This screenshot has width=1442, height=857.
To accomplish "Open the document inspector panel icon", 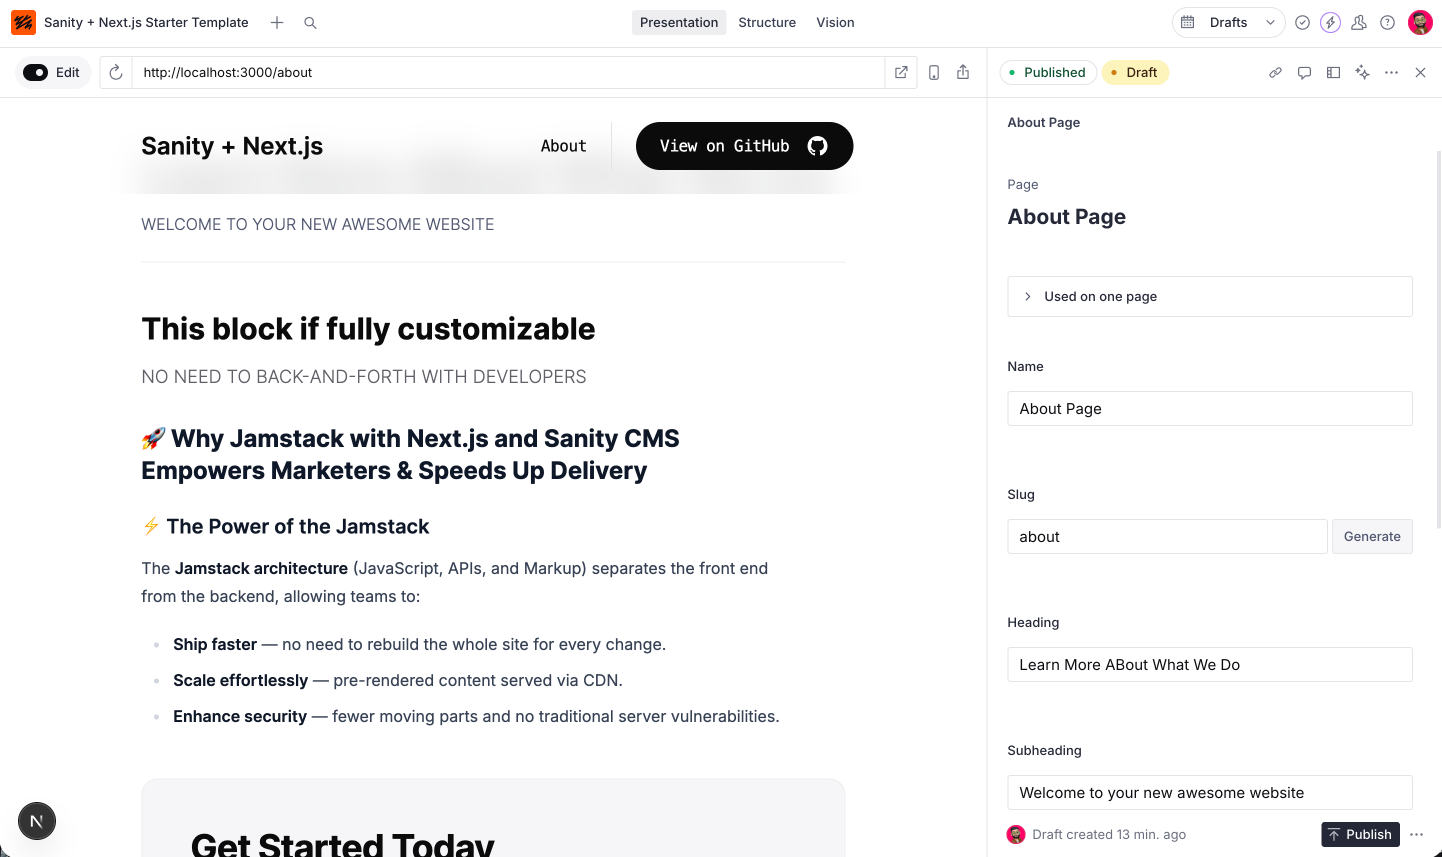I will 1333,72.
